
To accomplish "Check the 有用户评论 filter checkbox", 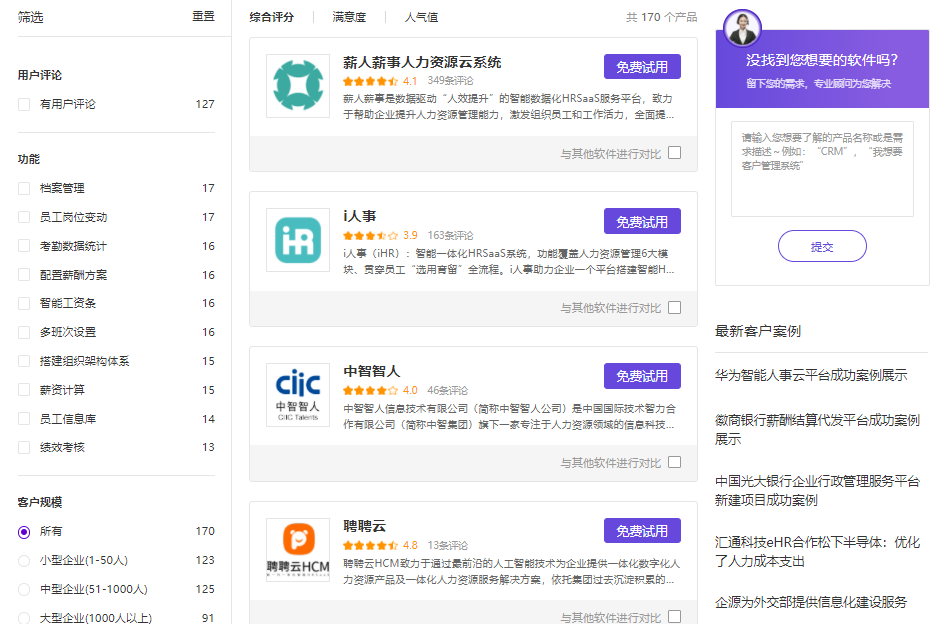I will 24,104.
